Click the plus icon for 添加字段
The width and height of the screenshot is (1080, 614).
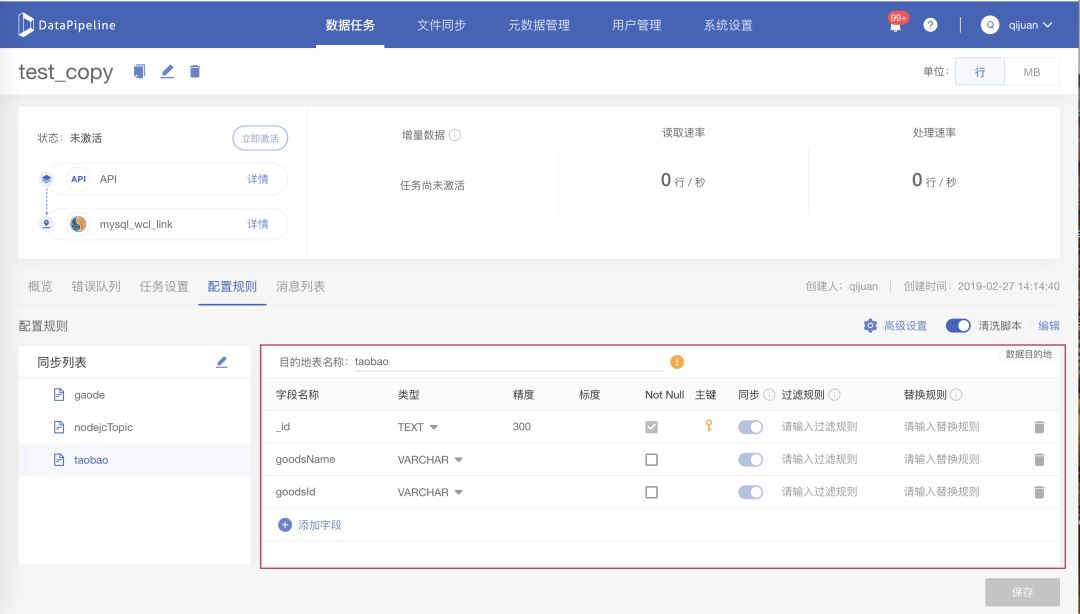click(x=284, y=525)
